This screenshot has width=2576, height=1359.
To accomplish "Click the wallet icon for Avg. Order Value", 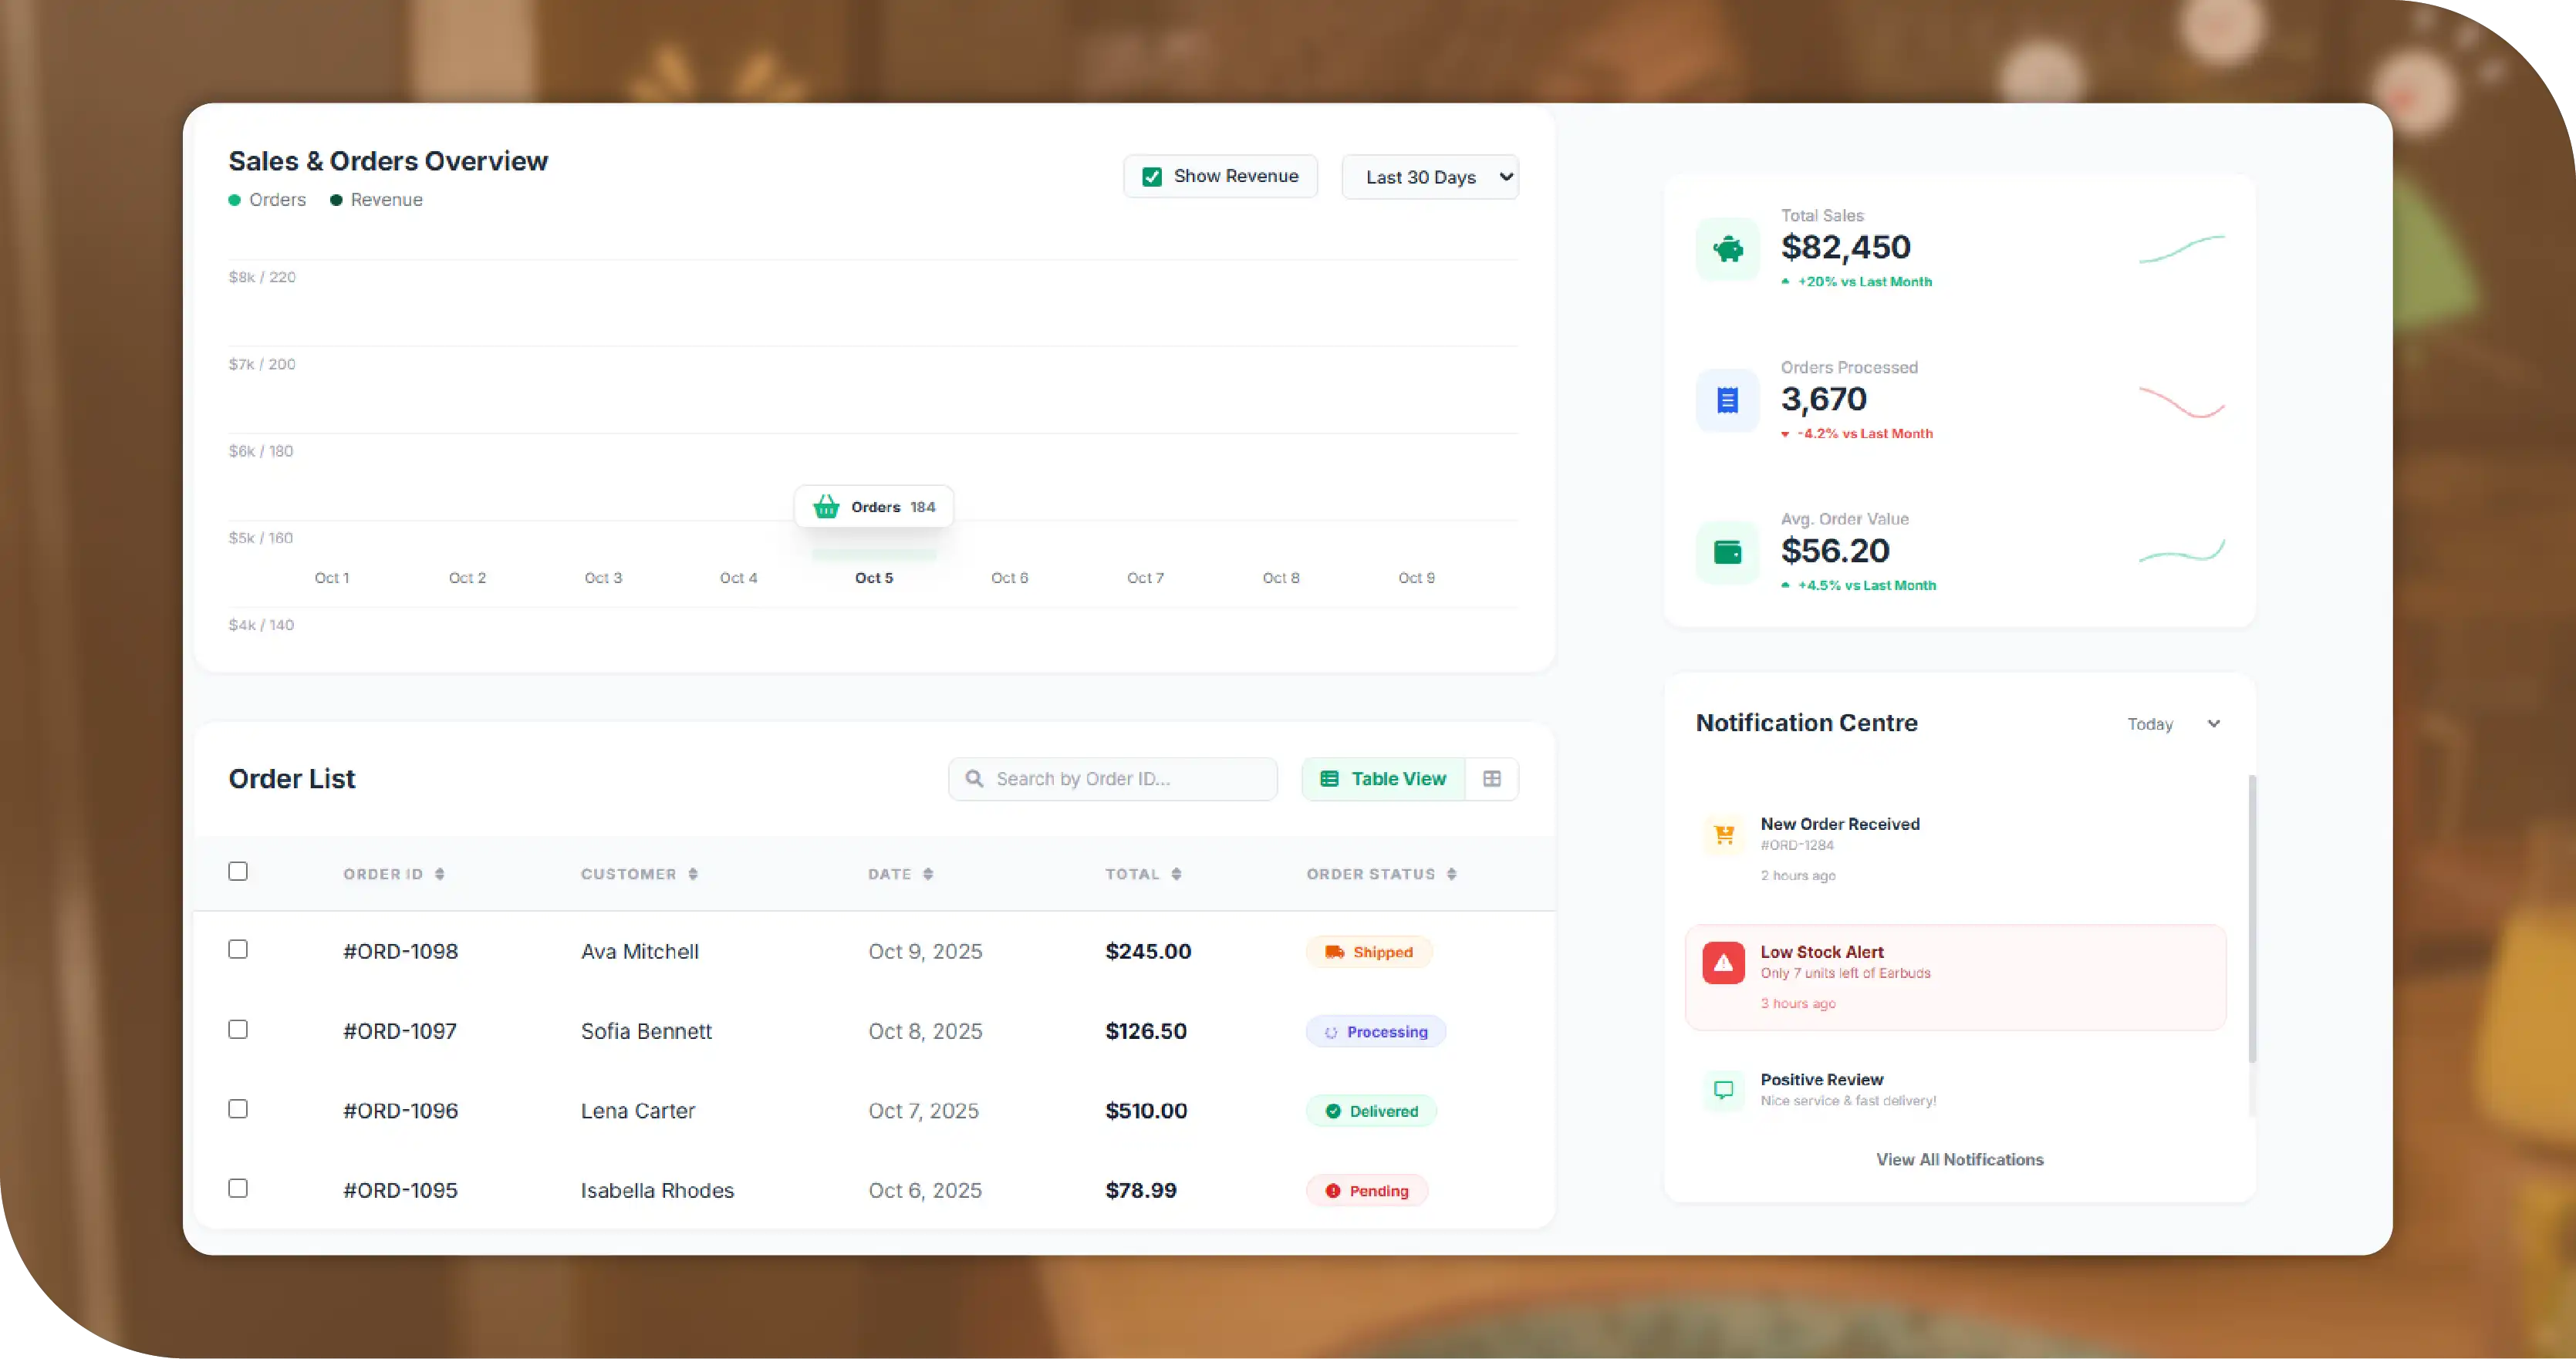I will point(1727,552).
